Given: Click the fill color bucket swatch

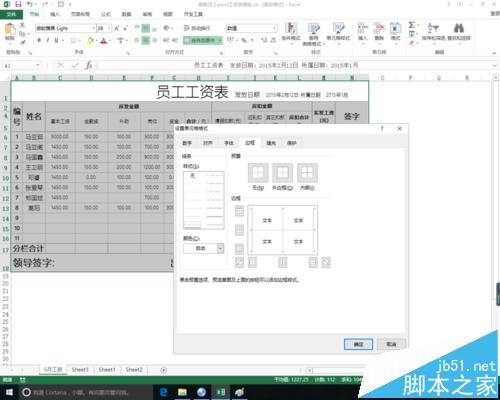Looking at the screenshot, I should (90, 40).
